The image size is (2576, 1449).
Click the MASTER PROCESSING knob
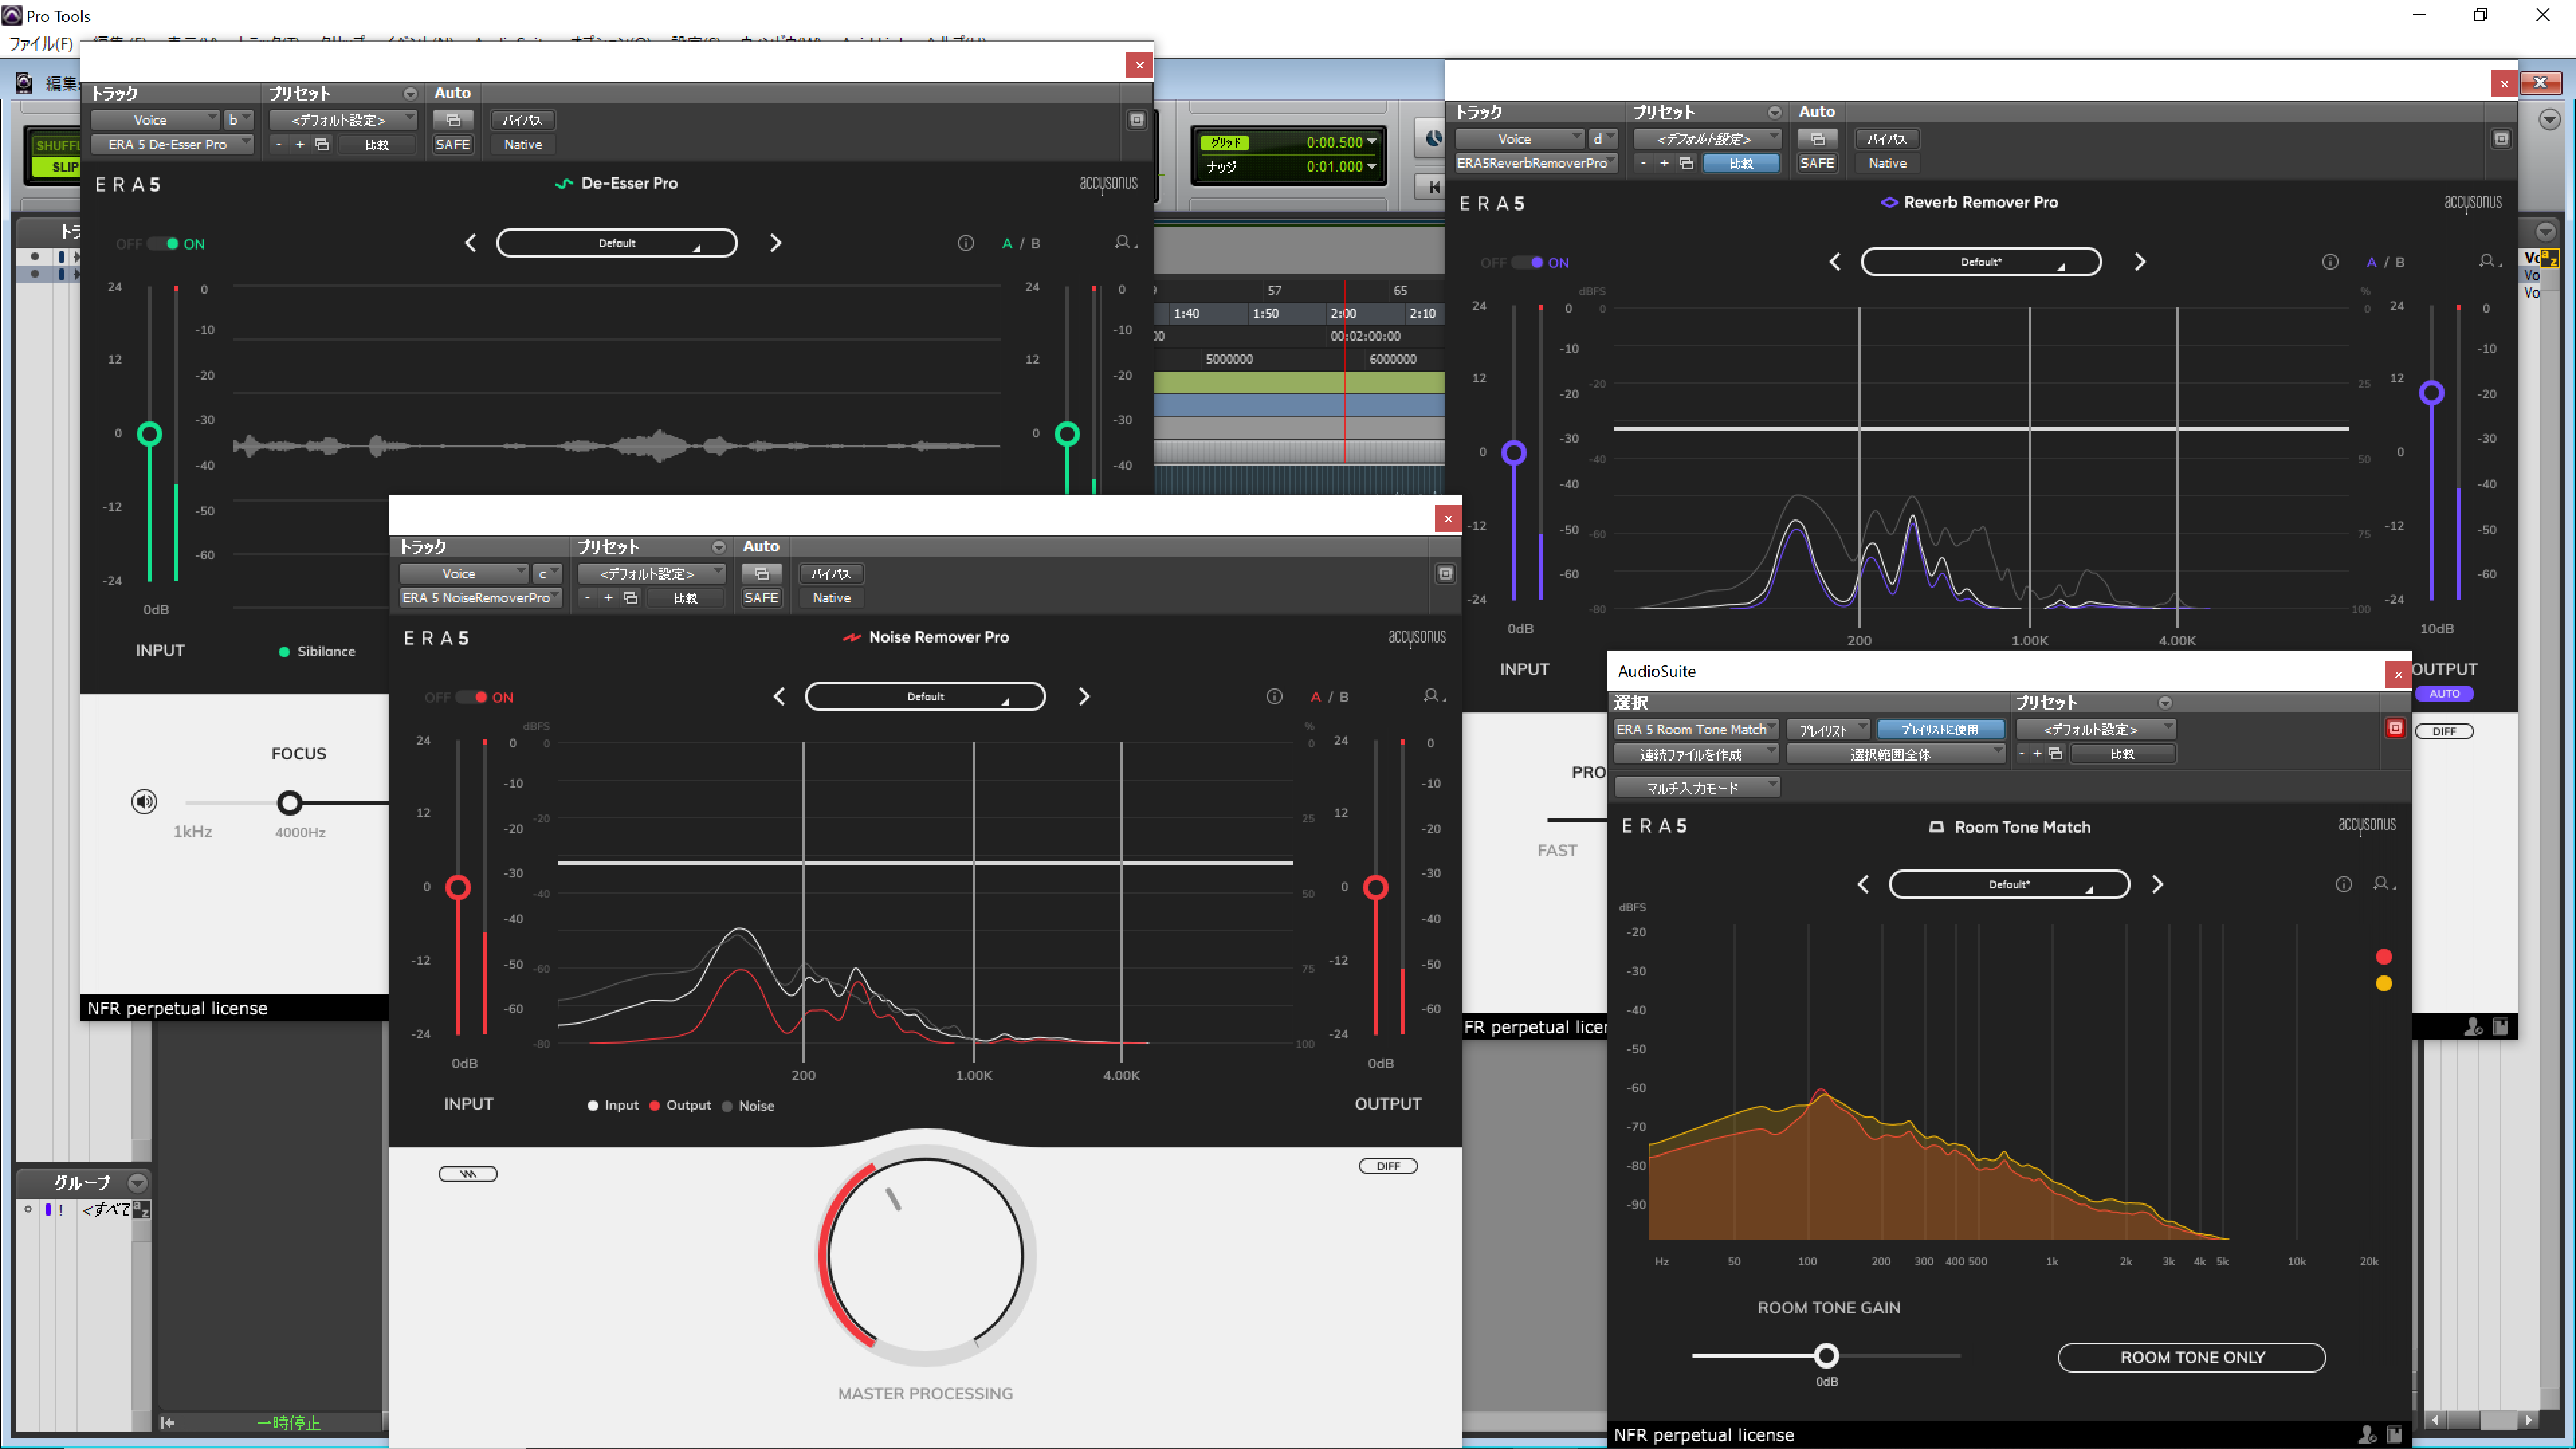coord(926,1255)
